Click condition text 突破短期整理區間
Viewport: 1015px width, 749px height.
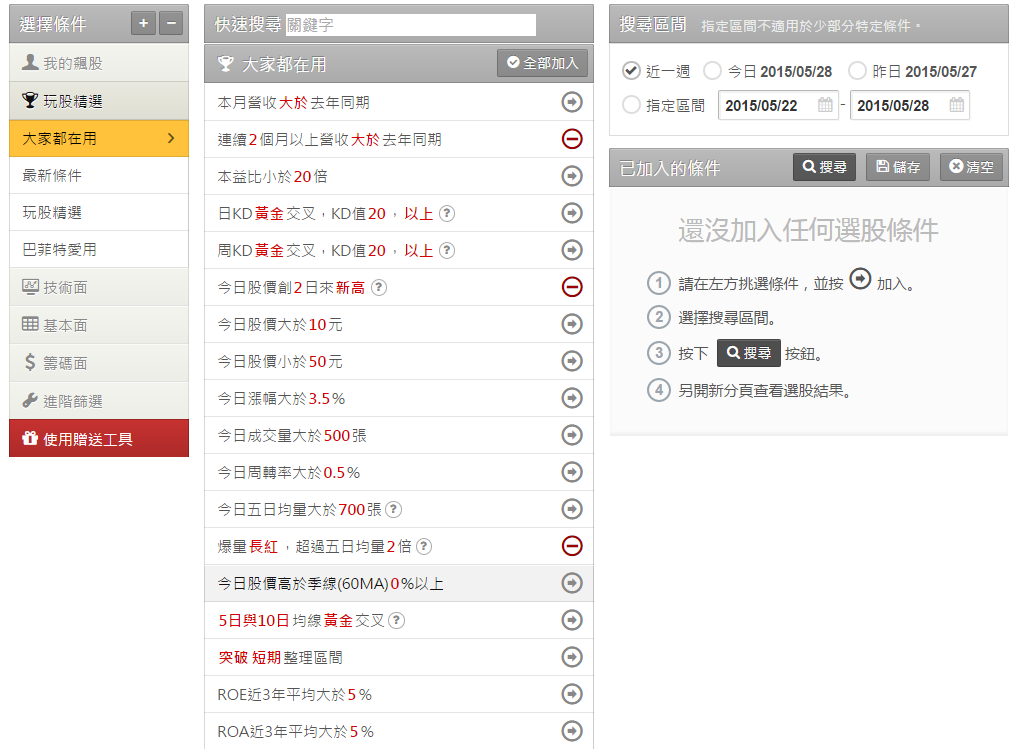tap(280, 658)
